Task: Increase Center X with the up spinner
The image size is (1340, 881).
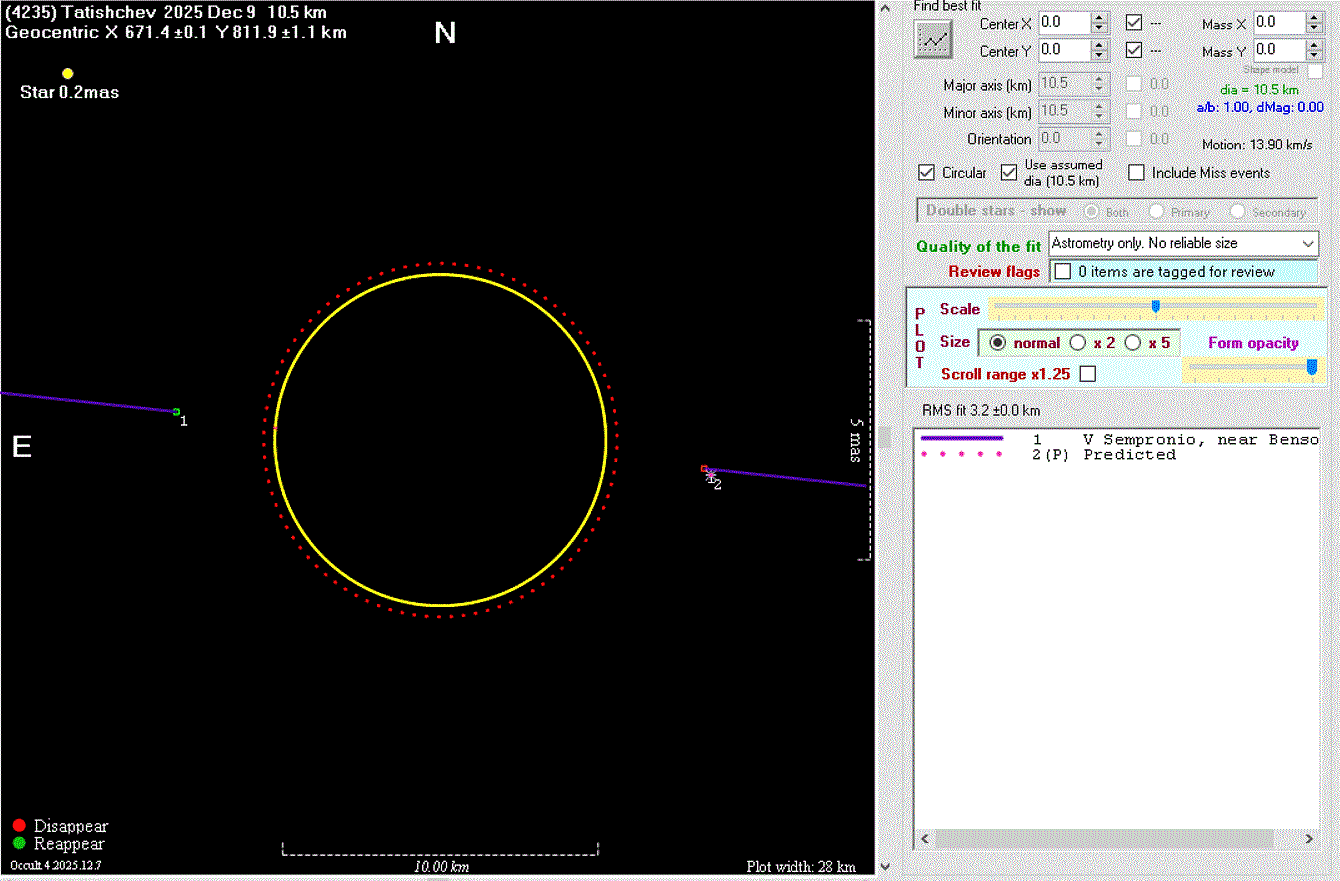Action: 1099,17
